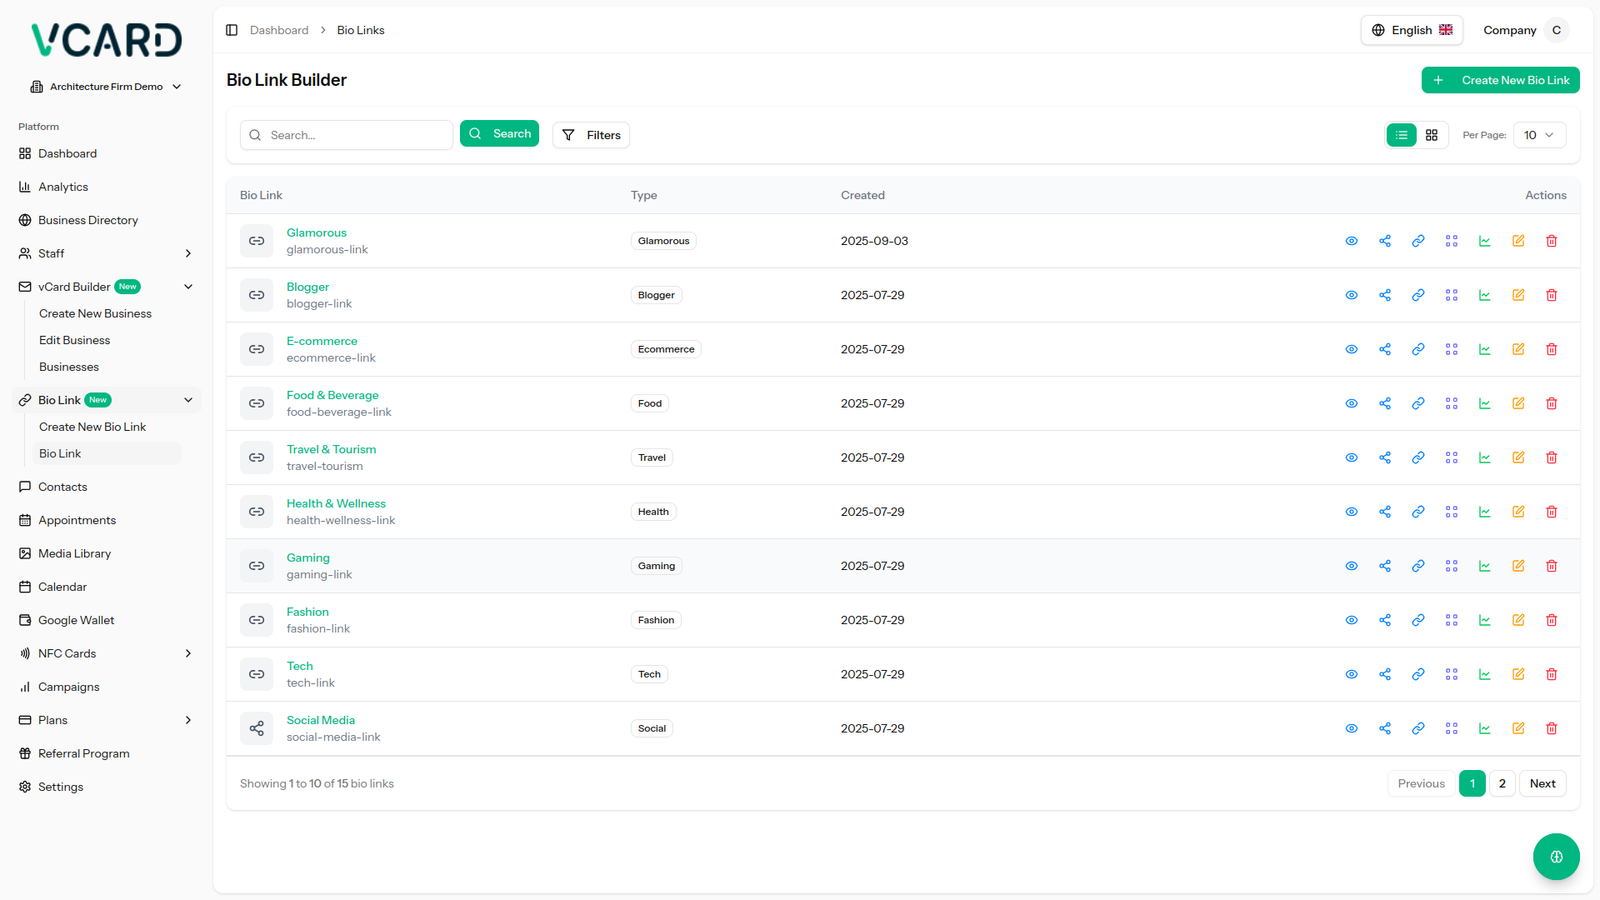Screen dimensions: 1600x900
Task: Edit the Blogger bio link
Action: tap(1518, 295)
